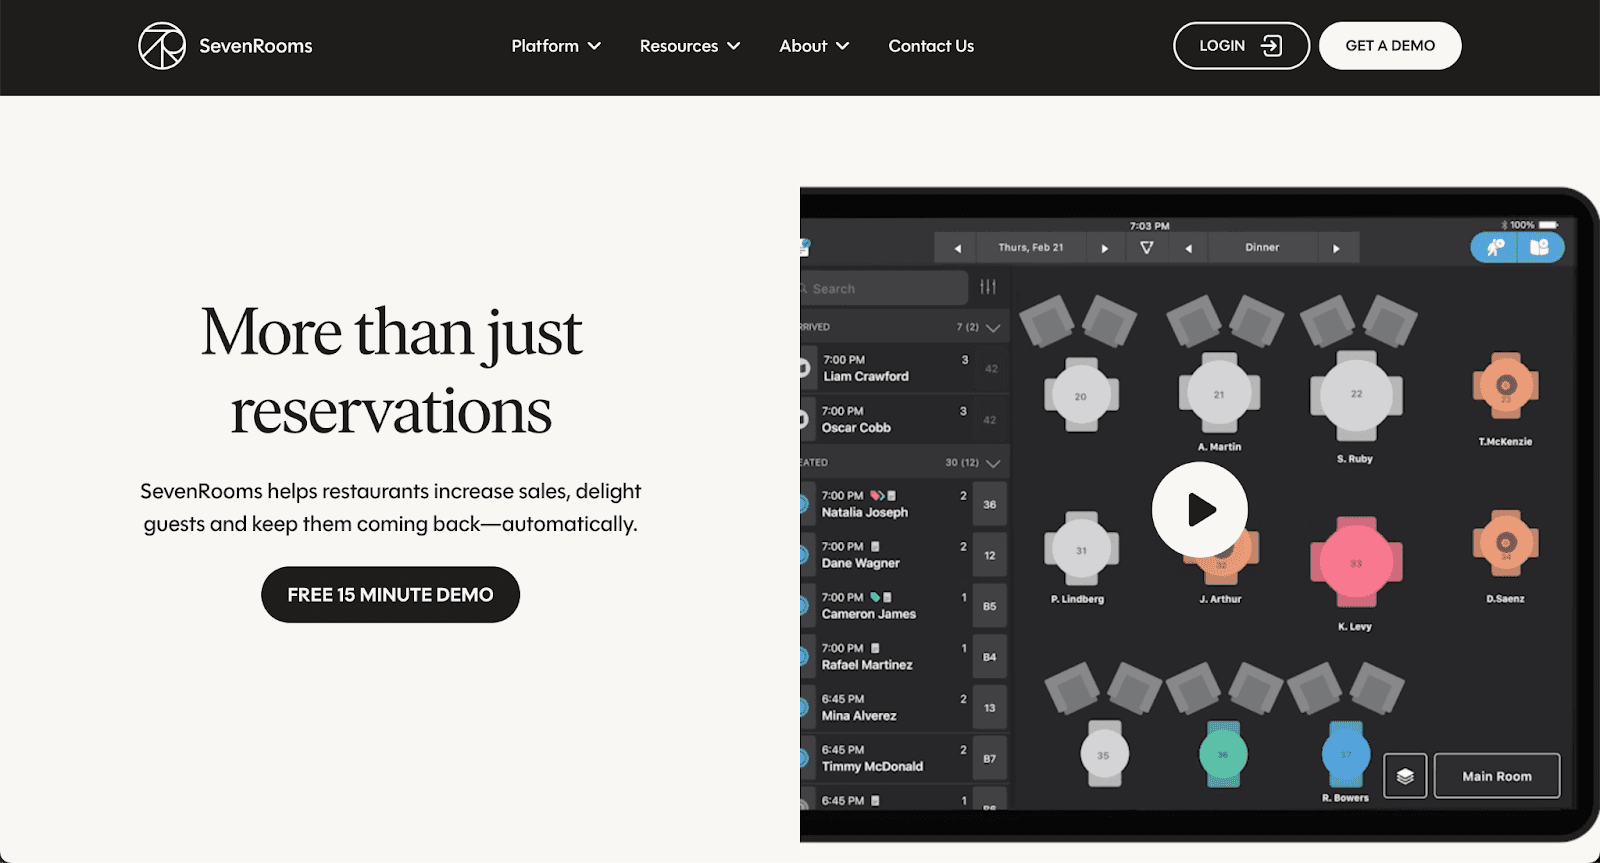Click the Thurs, Feb 21 date label
The height and width of the screenshot is (863, 1600).
tap(1031, 247)
